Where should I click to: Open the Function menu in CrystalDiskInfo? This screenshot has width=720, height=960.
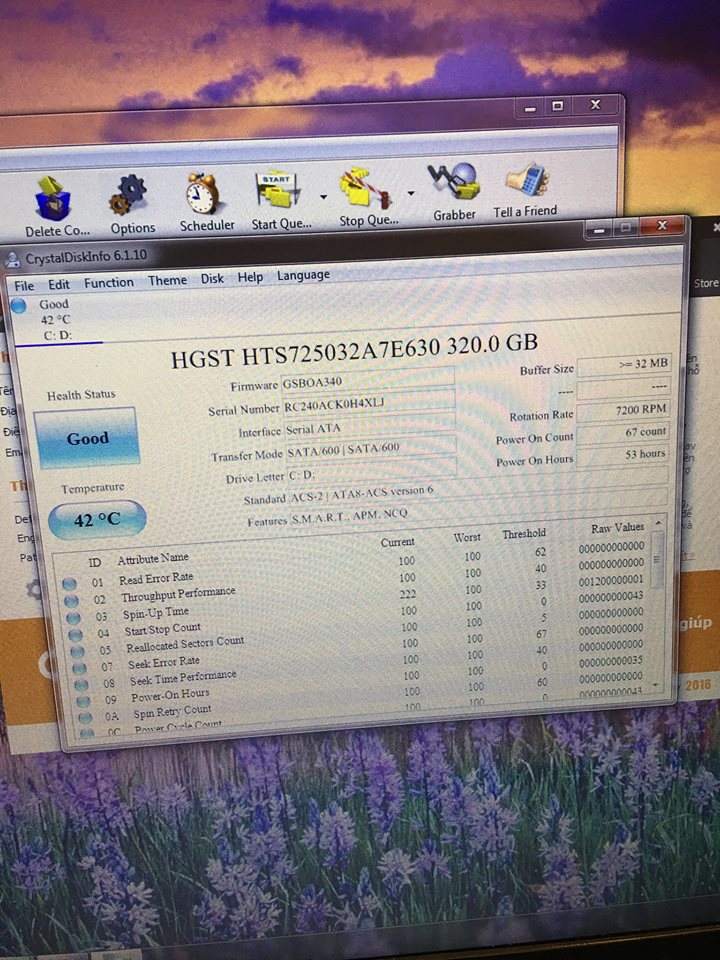coord(108,282)
